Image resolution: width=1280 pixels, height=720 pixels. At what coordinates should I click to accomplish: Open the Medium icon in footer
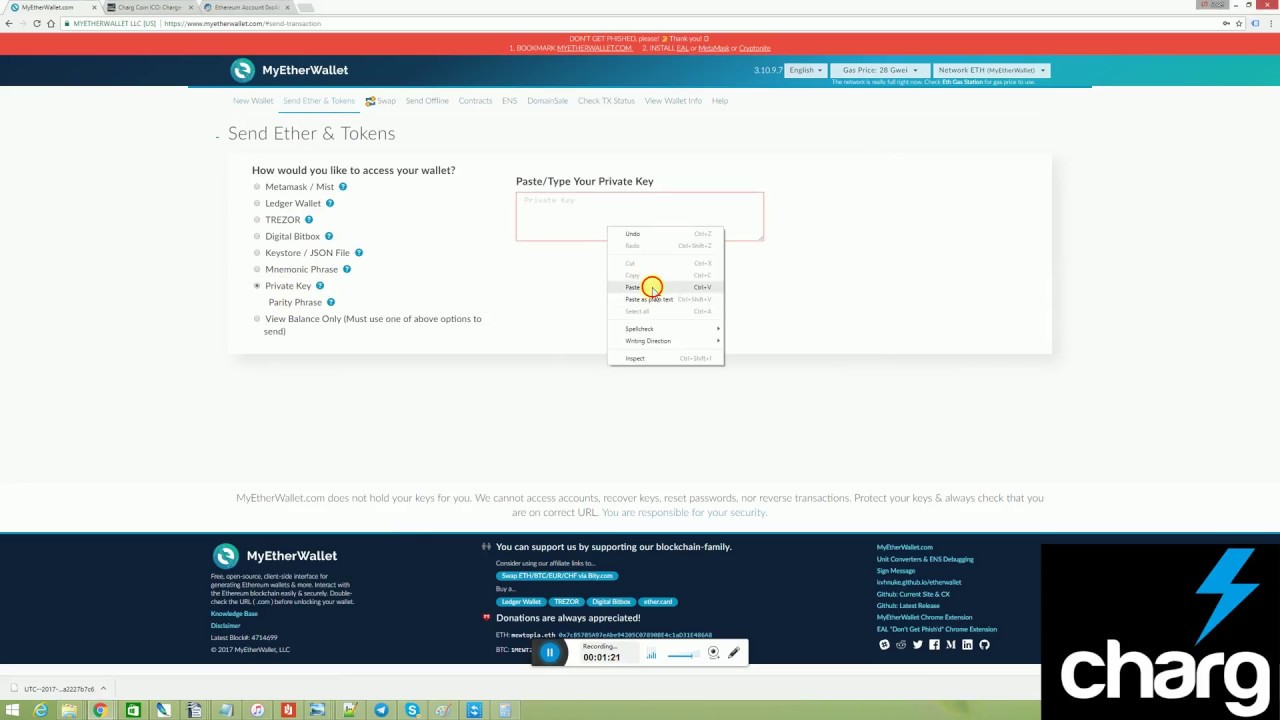click(950, 645)
